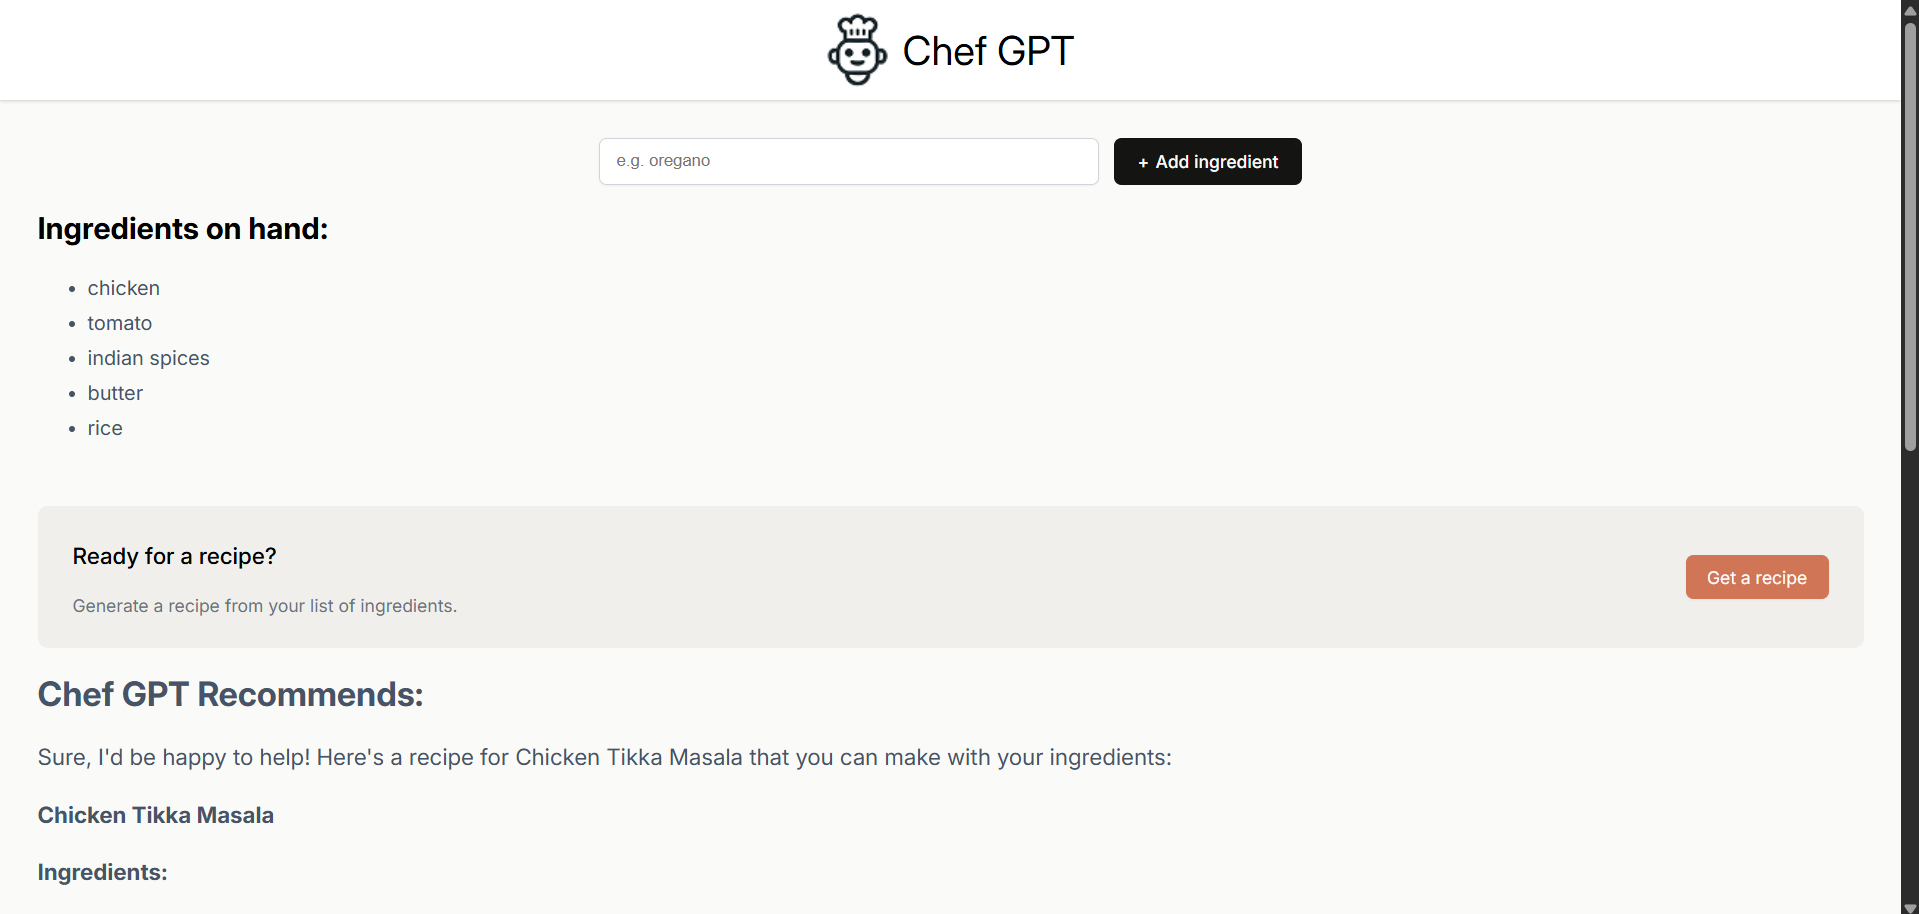Select "chicken" in the ingredients list
The height and width of the screenshot is (914, 1919).
coord(123,288)
